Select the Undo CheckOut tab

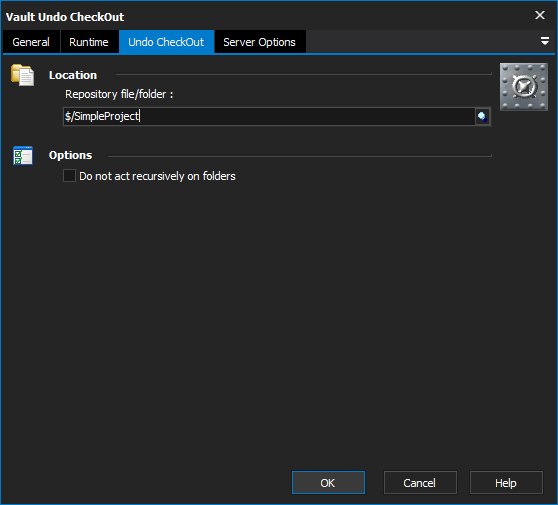166,42
